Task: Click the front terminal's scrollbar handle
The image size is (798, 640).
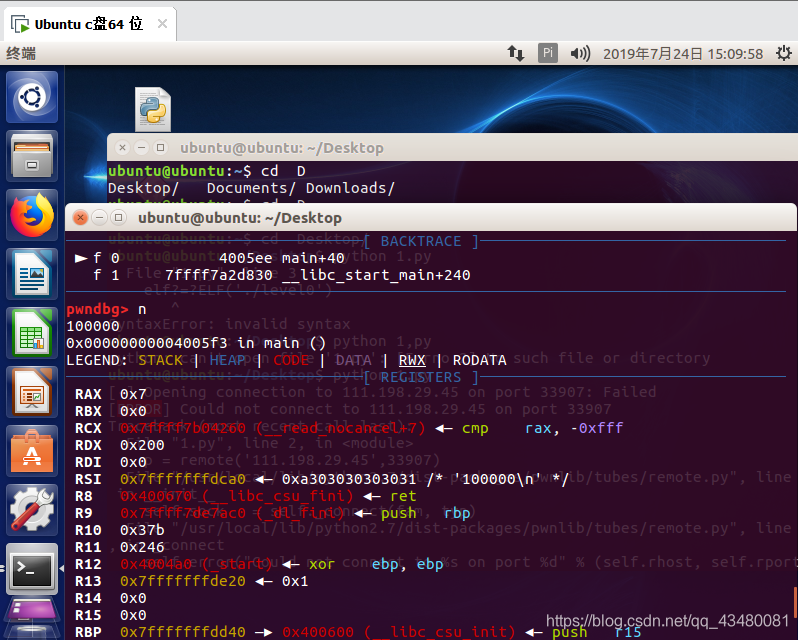Action: pyautogui.click(x=795, y=603)
